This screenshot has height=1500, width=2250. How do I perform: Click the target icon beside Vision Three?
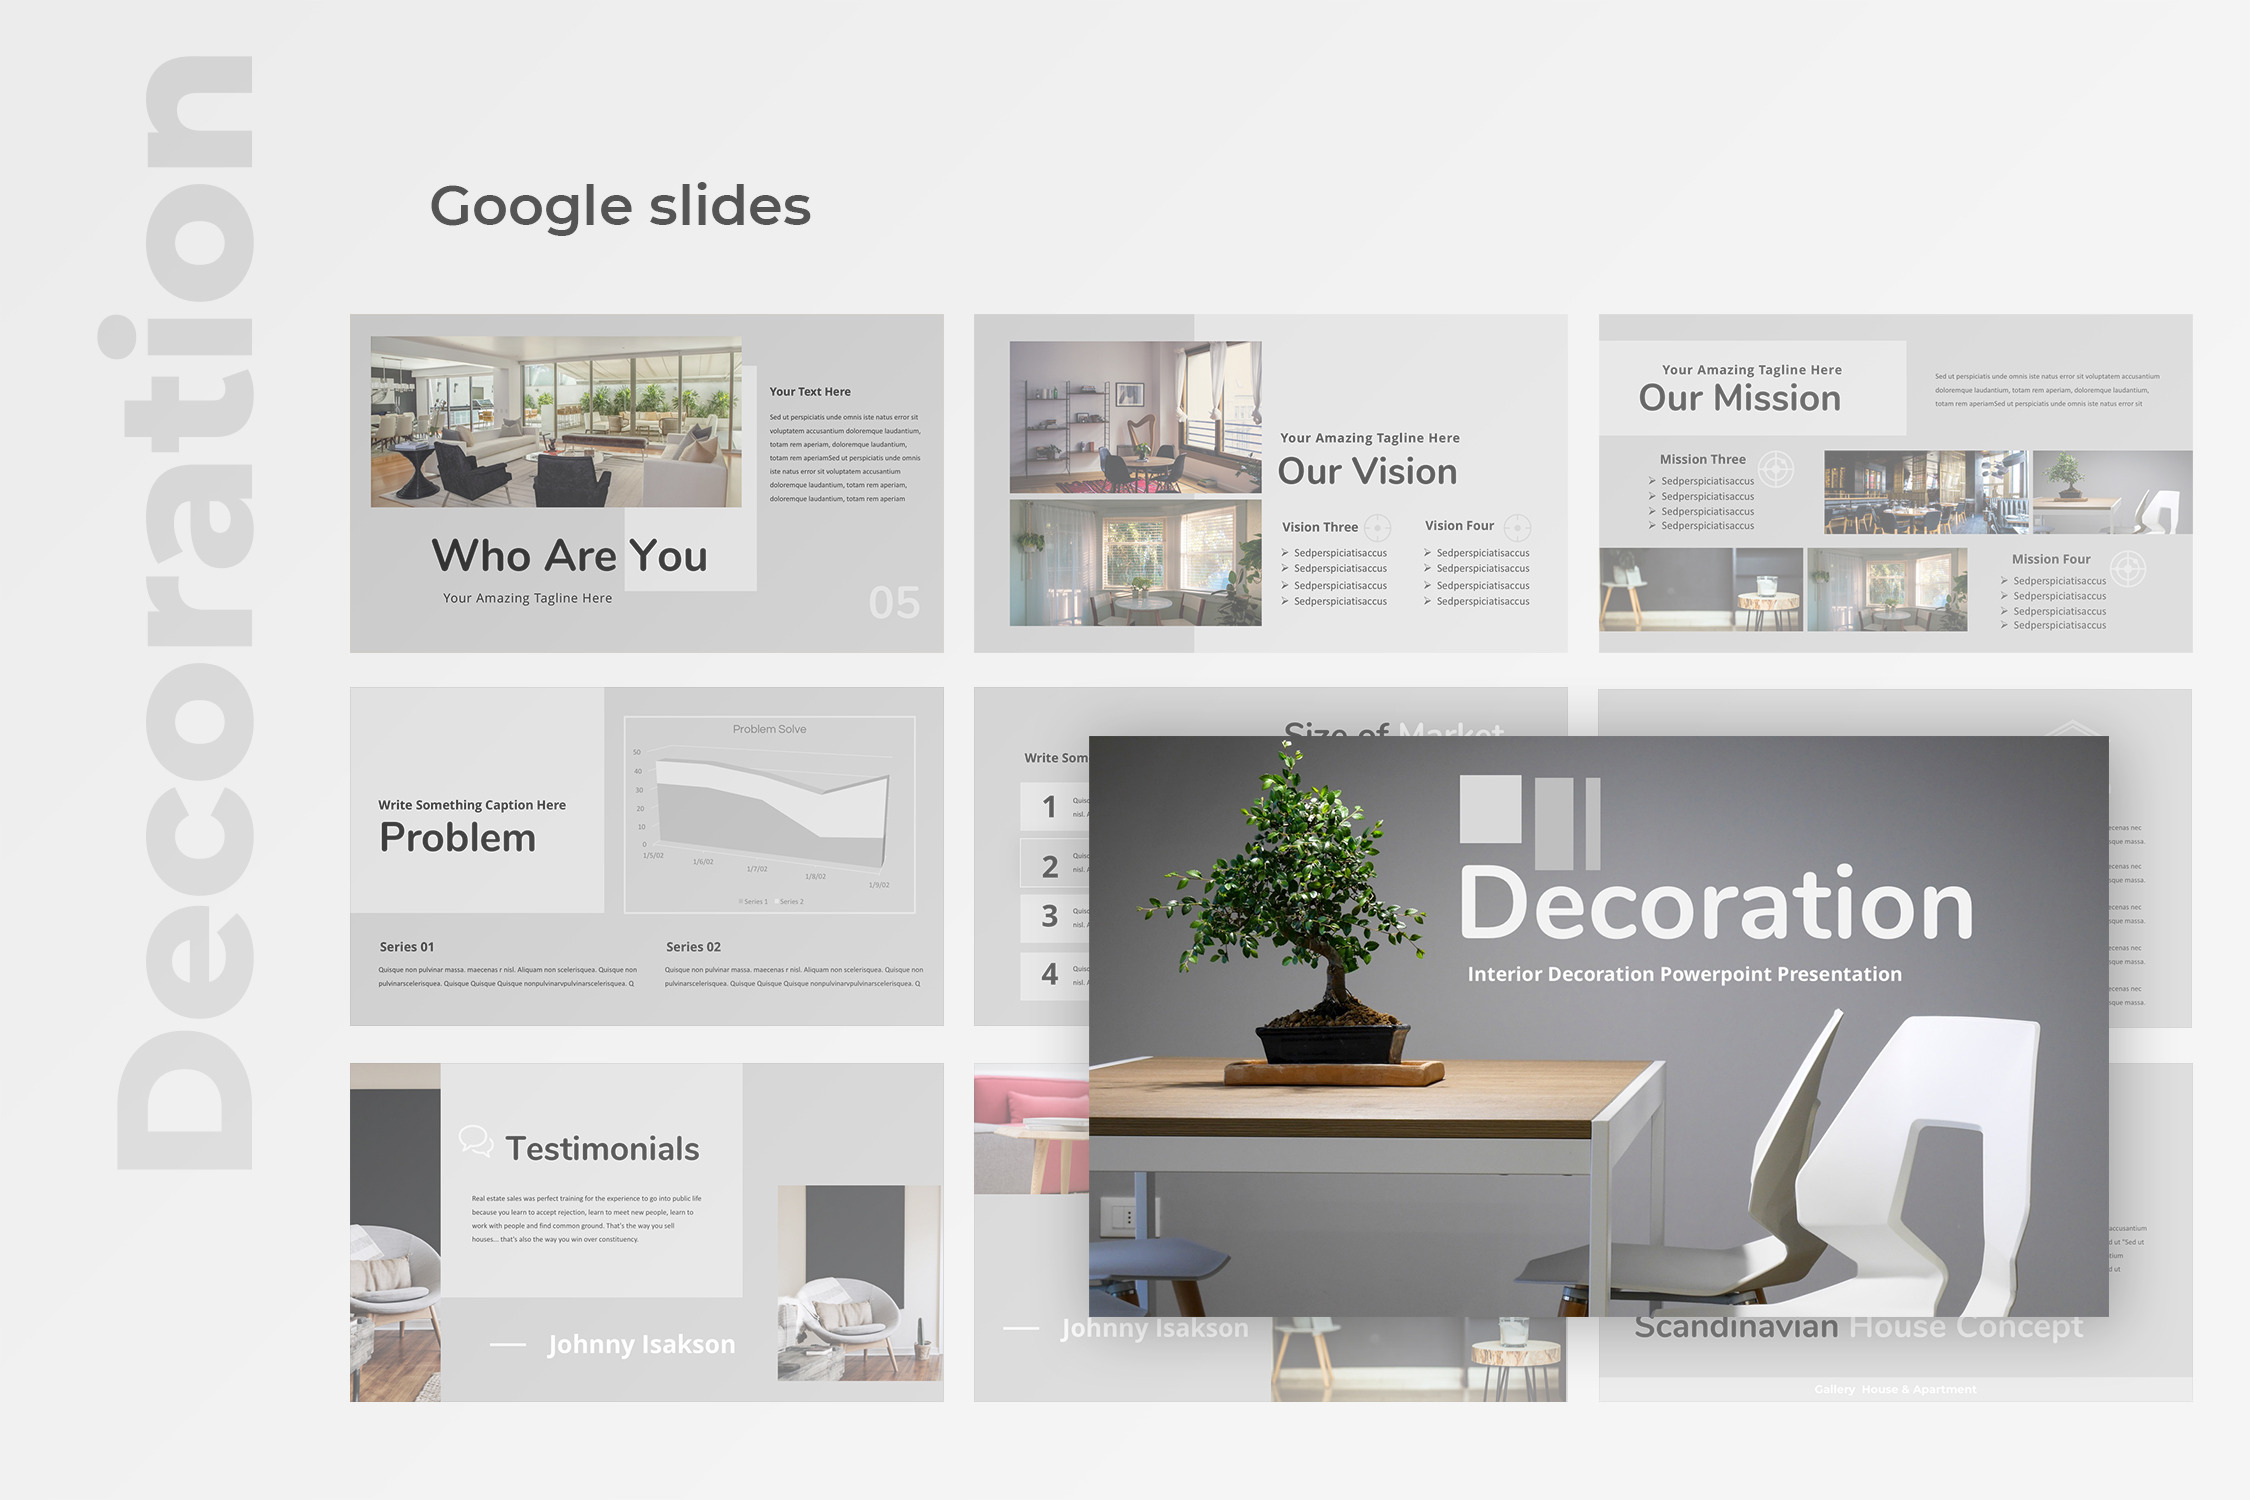coord(1377,527)
